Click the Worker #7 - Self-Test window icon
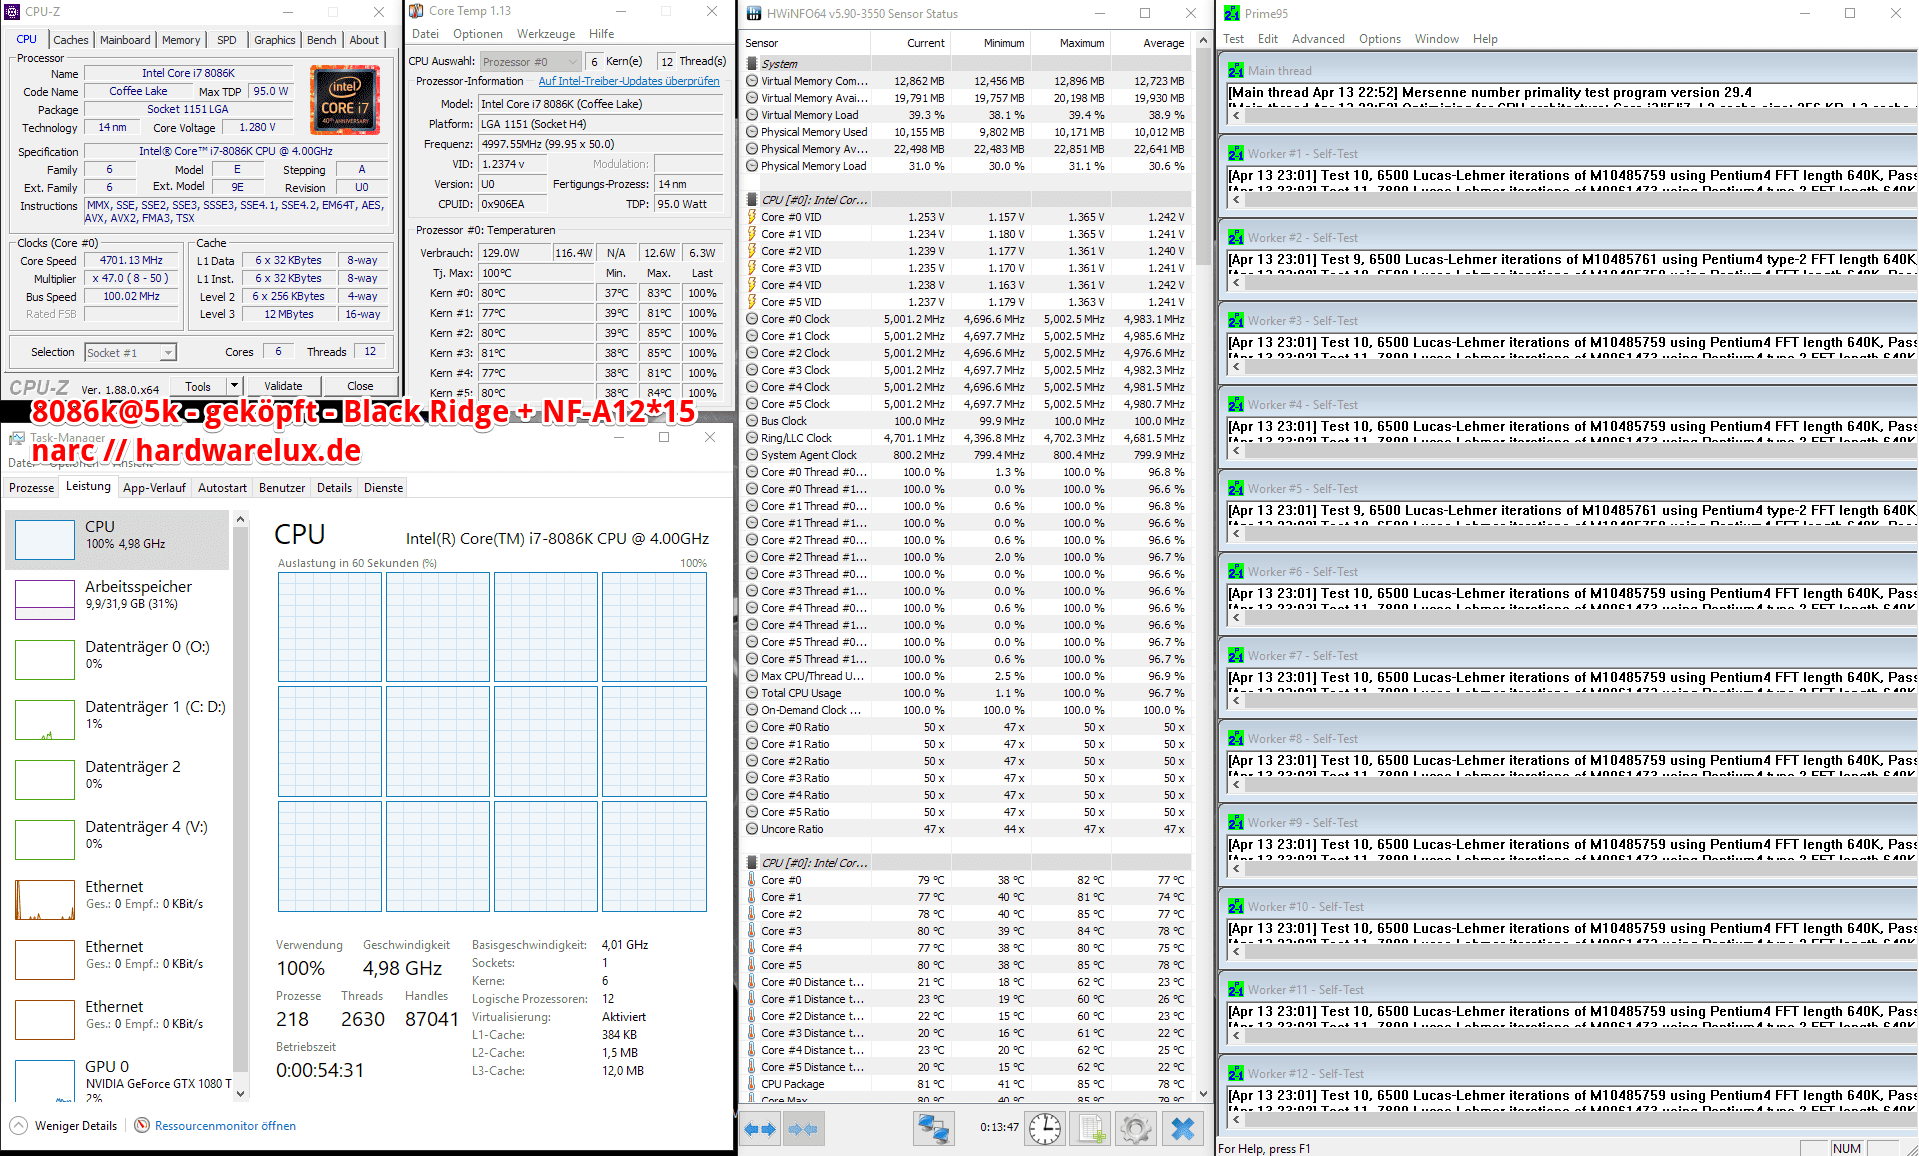Screen dimensions: 1919x1156 point(1236,656)
